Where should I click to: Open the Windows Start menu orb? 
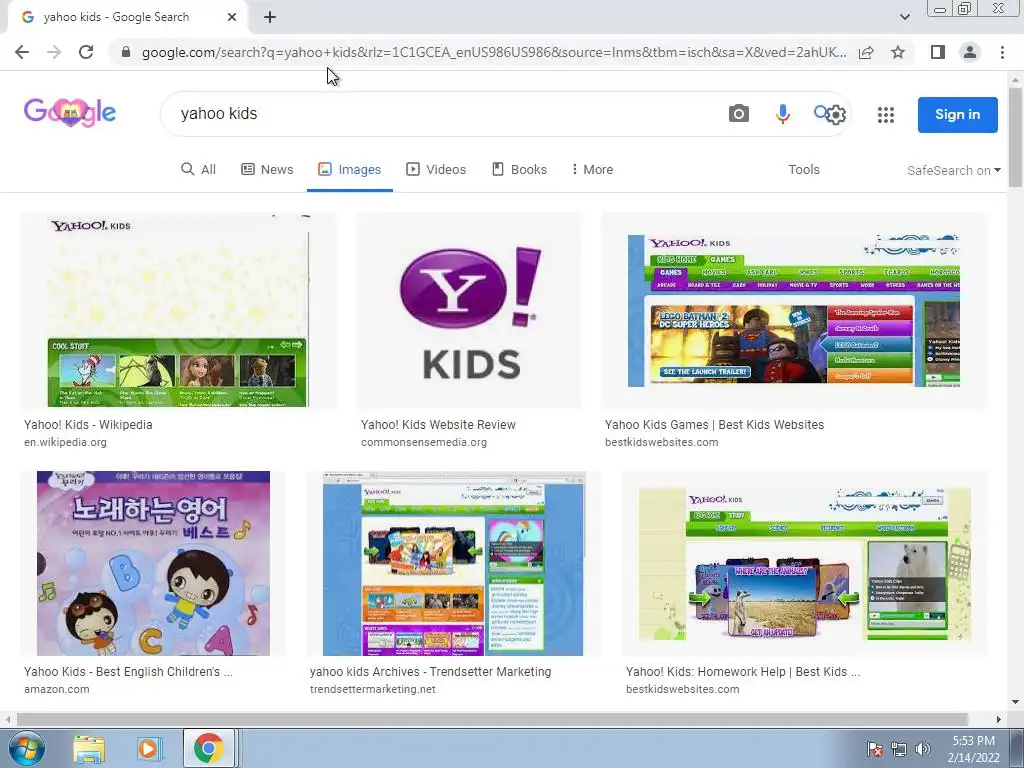coord(25,748)
